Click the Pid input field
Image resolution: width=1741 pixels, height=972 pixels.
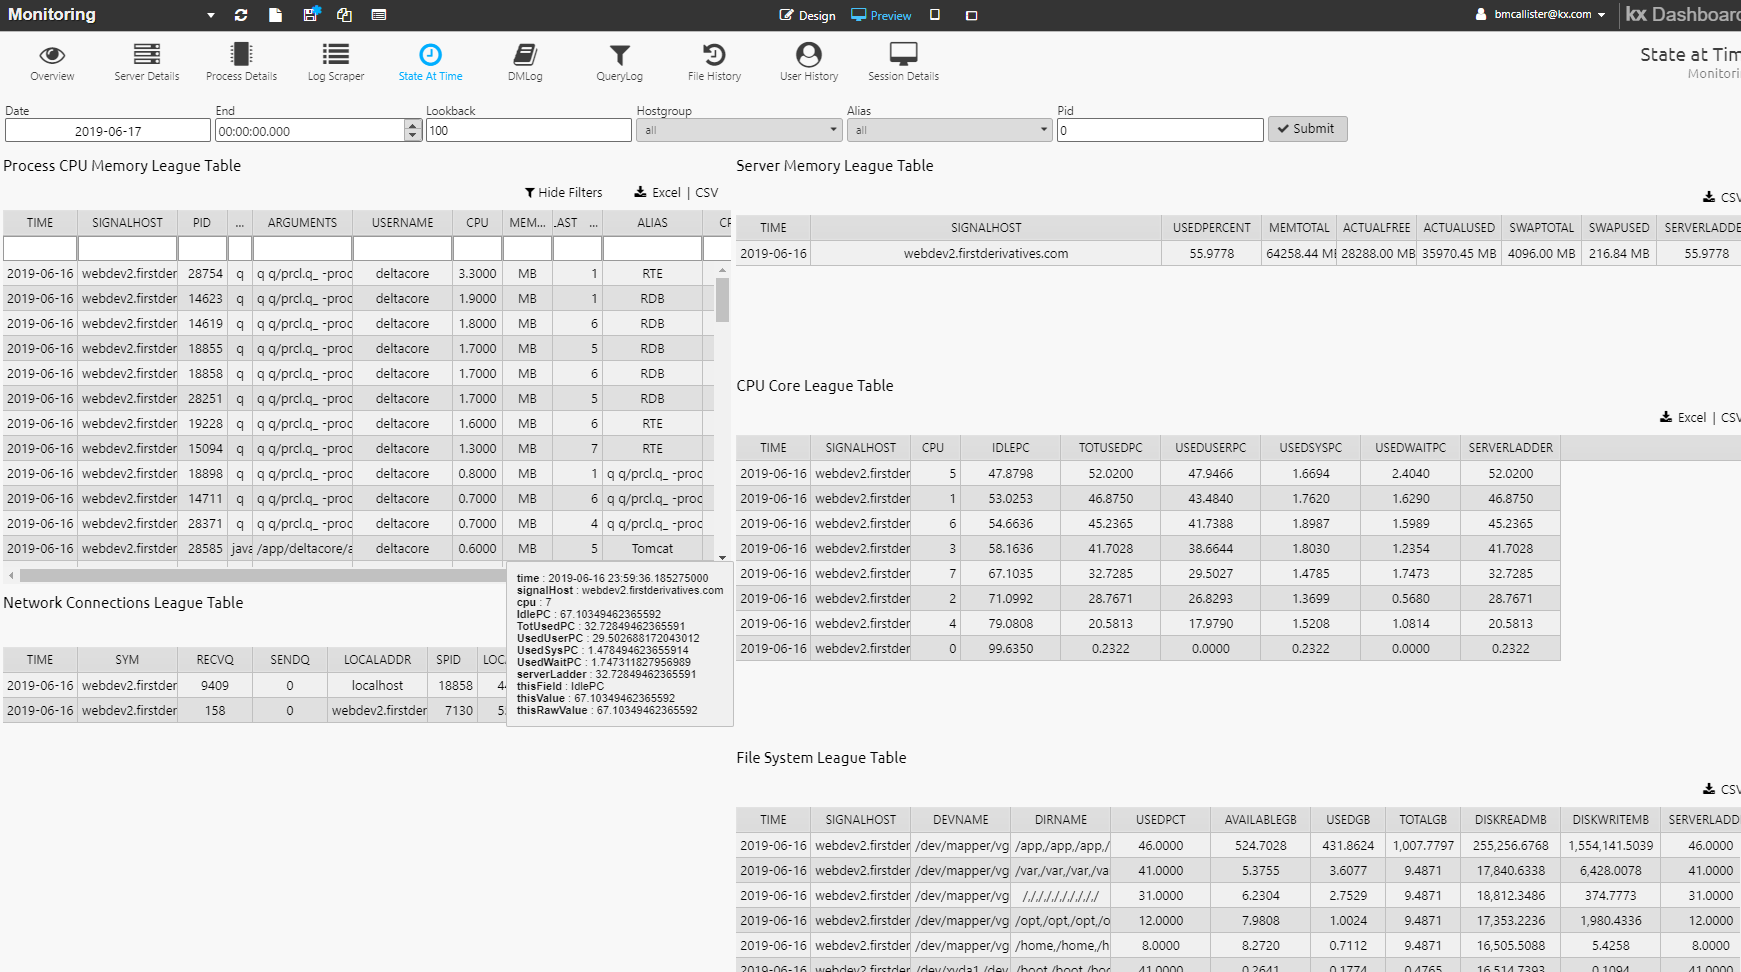[1160, 130]
